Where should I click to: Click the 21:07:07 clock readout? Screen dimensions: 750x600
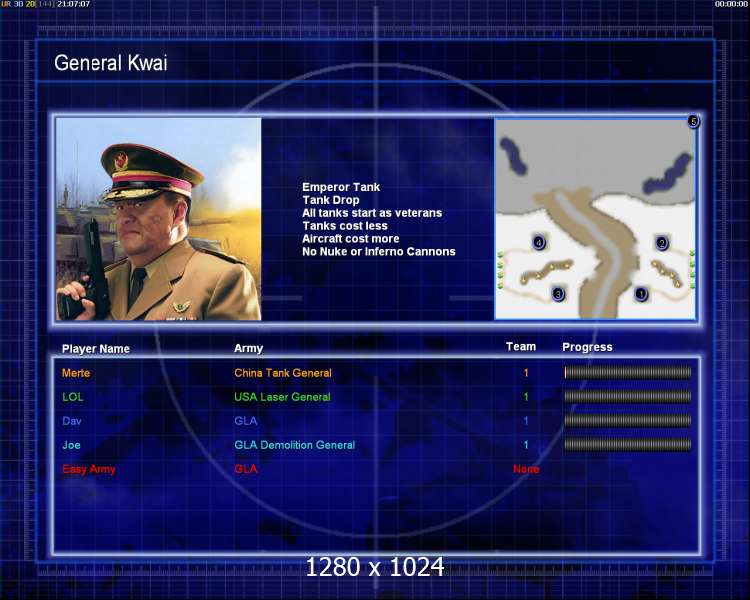click(x=74, y=4)
